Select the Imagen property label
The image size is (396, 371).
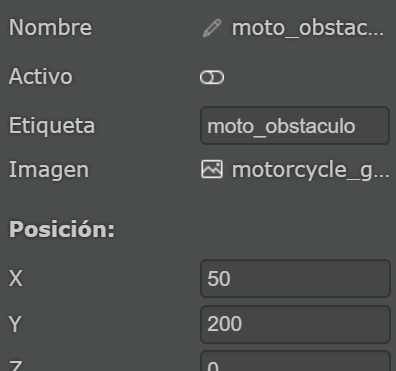click(49, 170)
